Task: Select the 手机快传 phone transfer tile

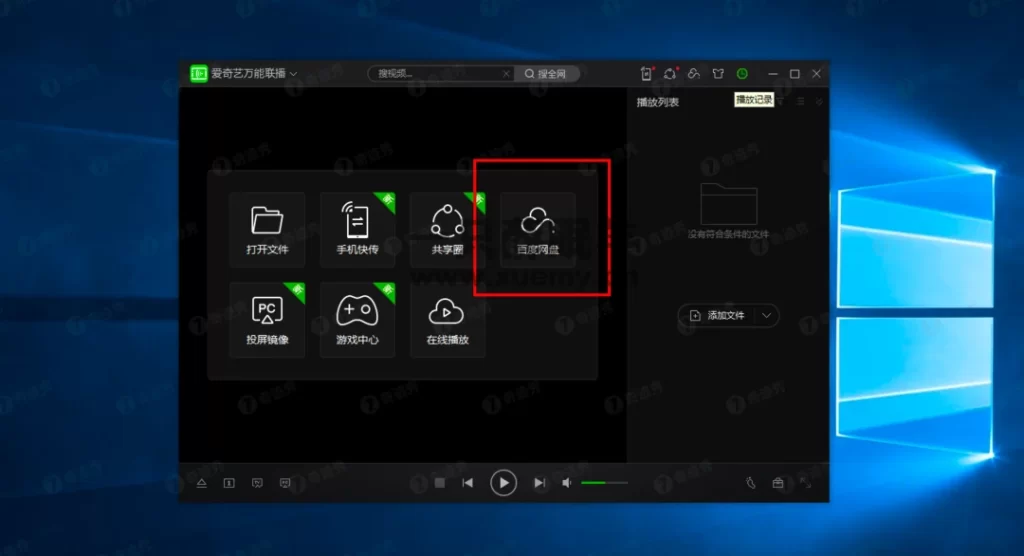Action: (x=357, y=229)
